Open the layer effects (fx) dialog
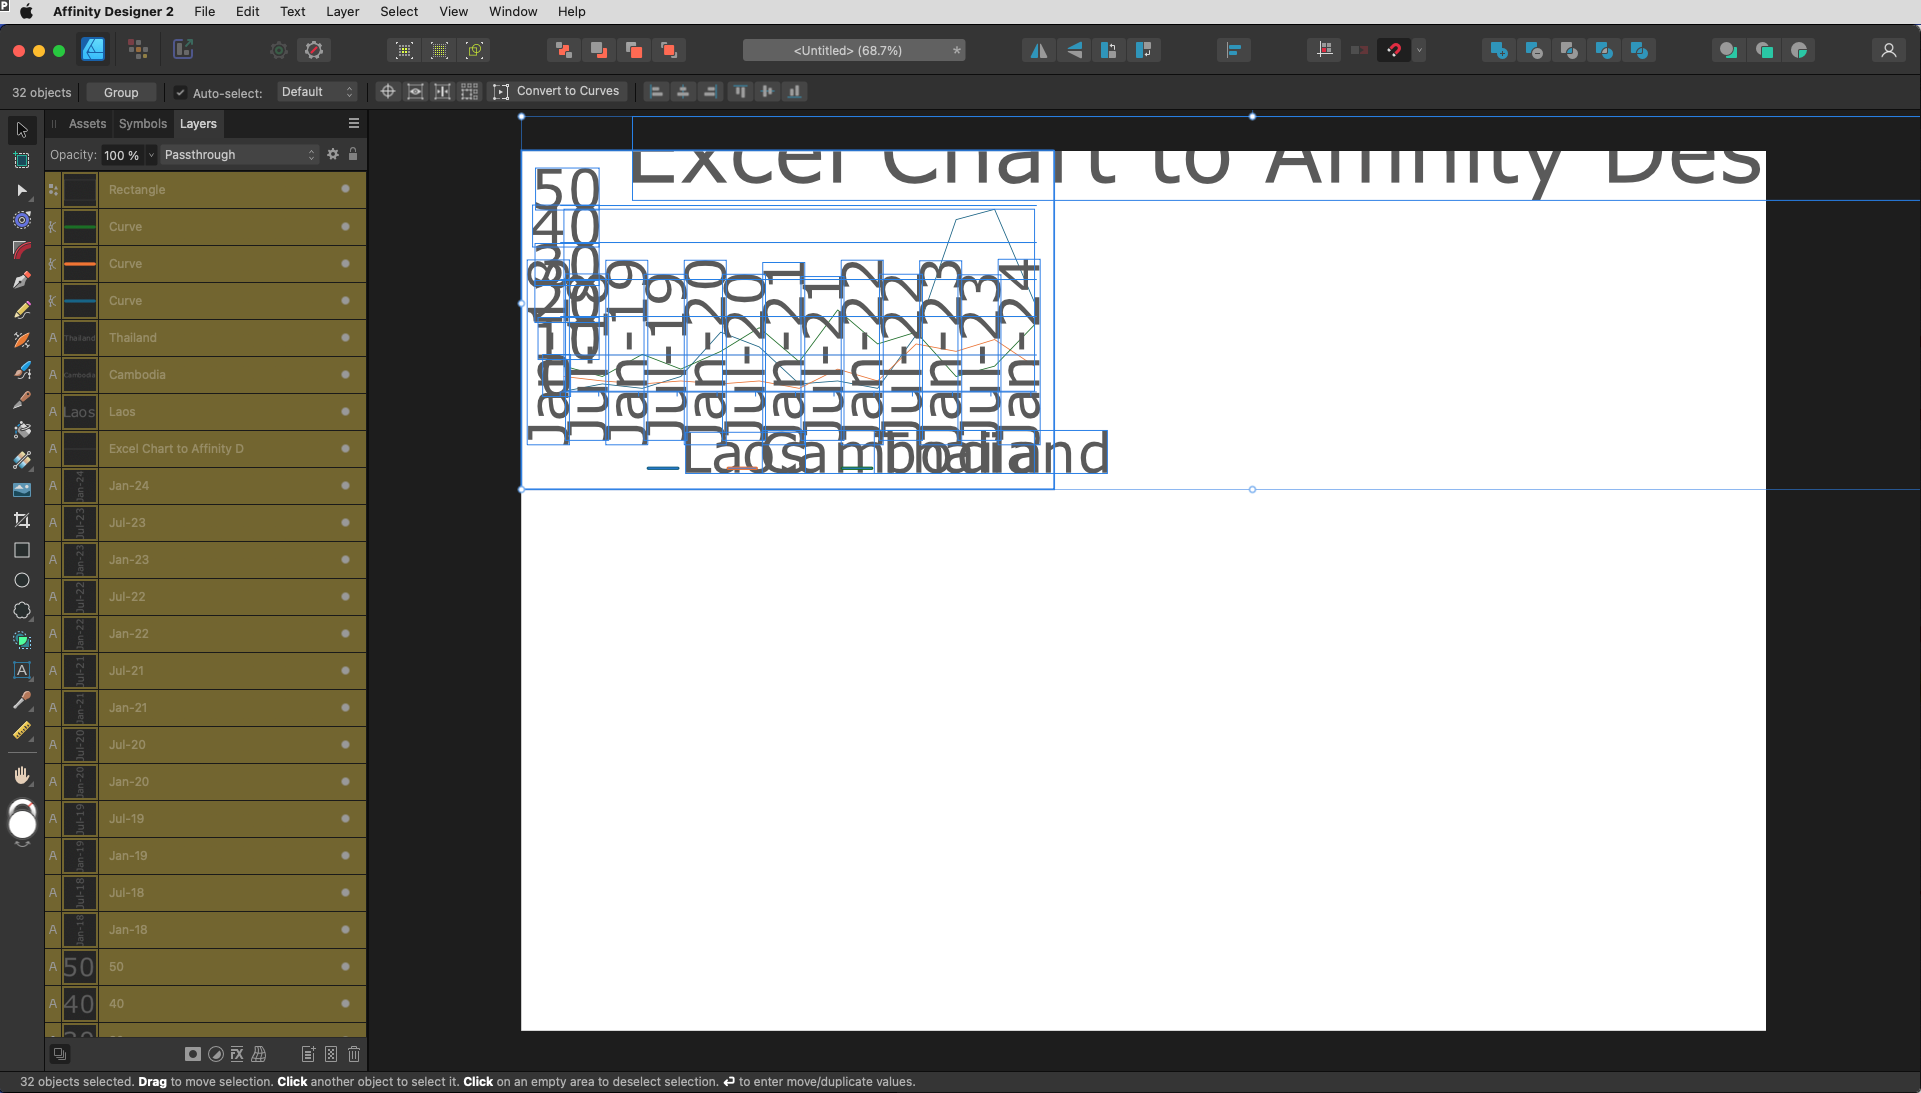 [237, 1055]
